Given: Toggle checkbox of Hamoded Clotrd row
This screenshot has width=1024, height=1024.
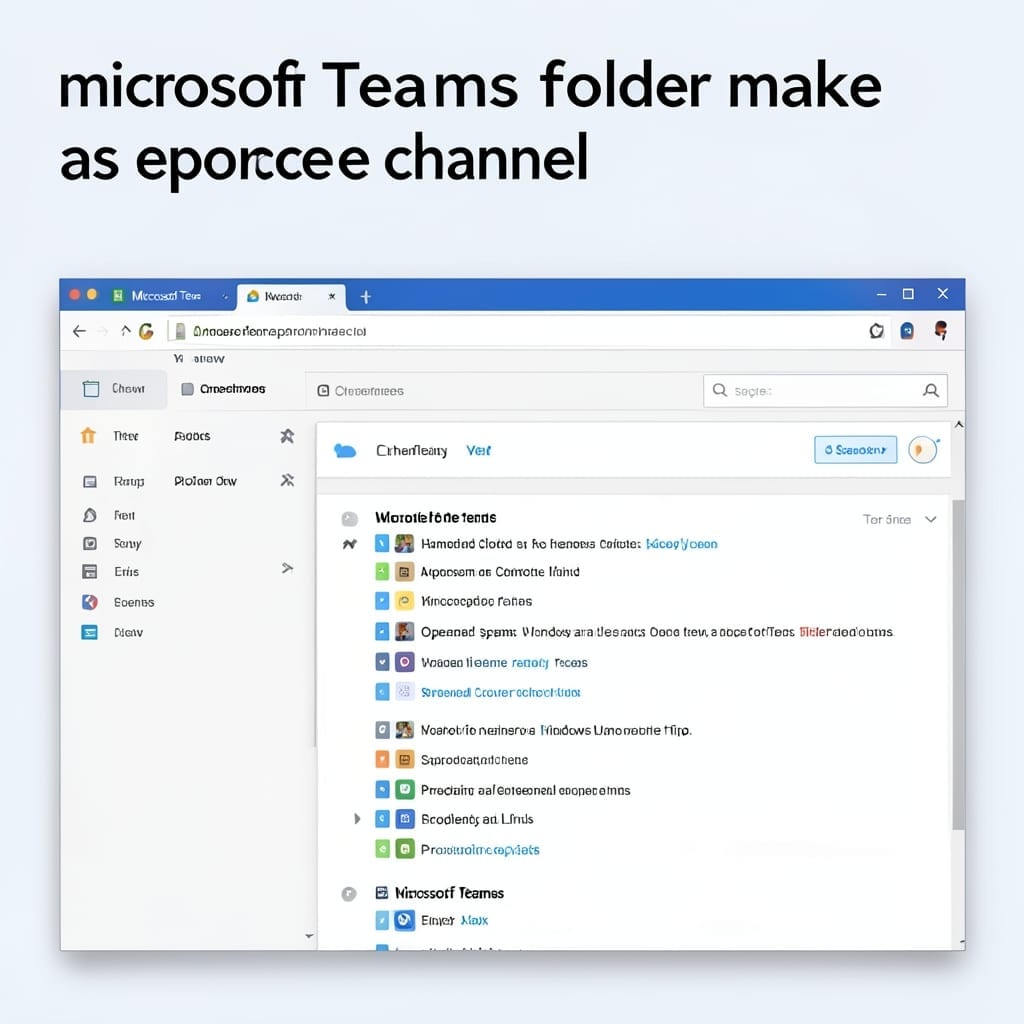Looking at the screenshot, I should click(382, 543).
